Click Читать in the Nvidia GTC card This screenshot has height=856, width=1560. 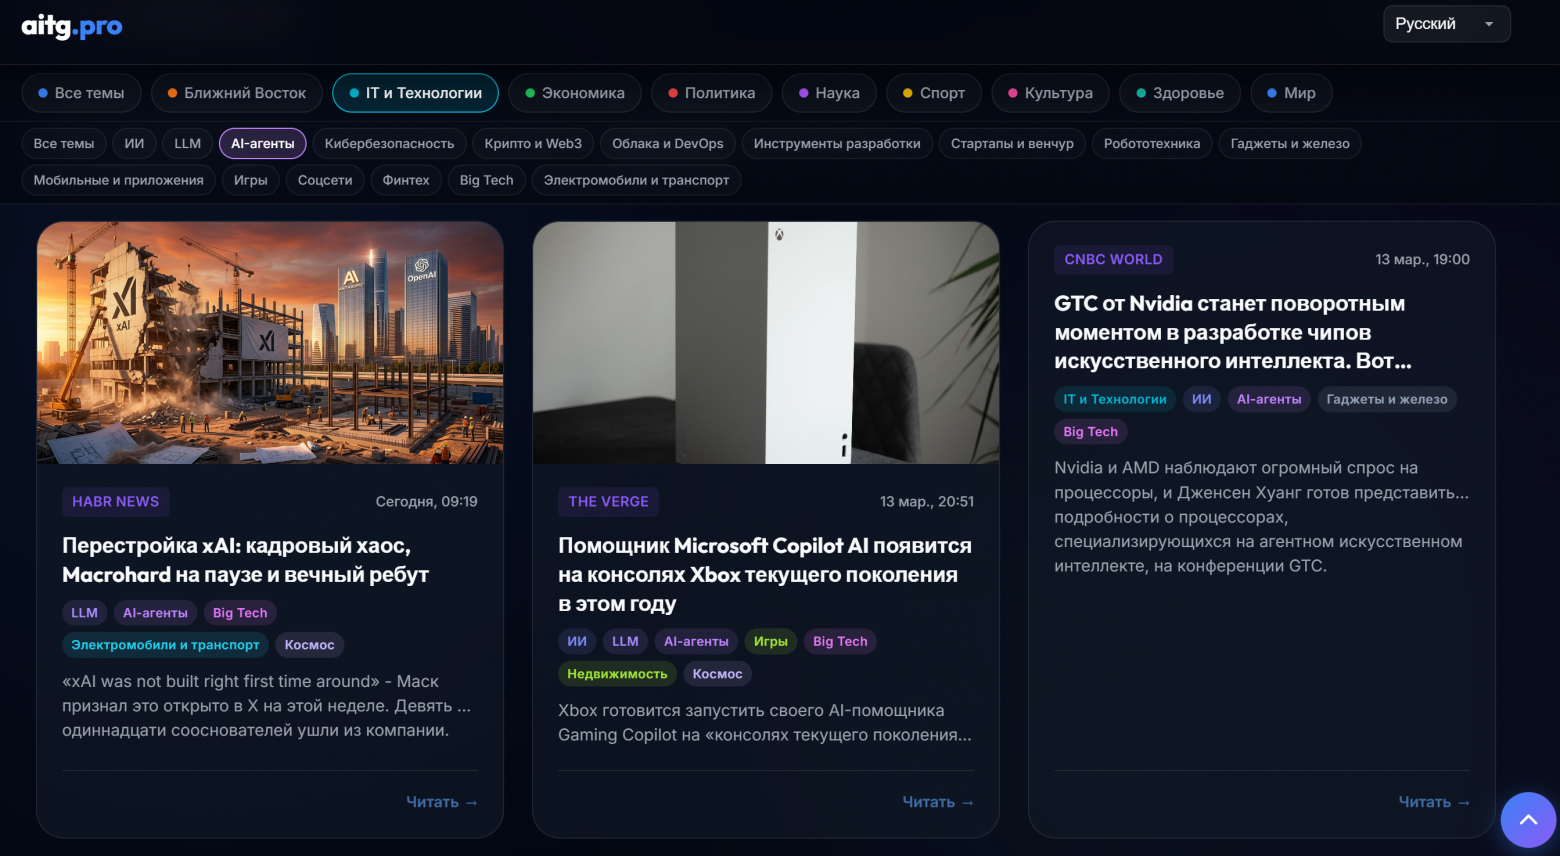(x=1434, y=802)
